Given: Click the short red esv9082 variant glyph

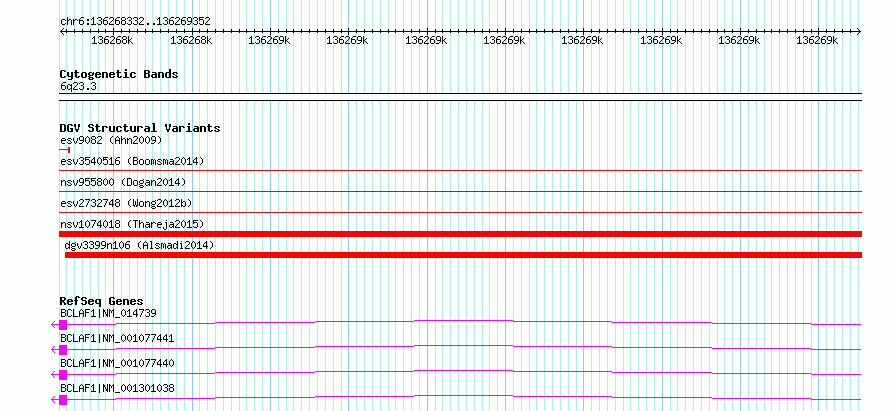Looking at the screenshot, I should click(64, 150).
